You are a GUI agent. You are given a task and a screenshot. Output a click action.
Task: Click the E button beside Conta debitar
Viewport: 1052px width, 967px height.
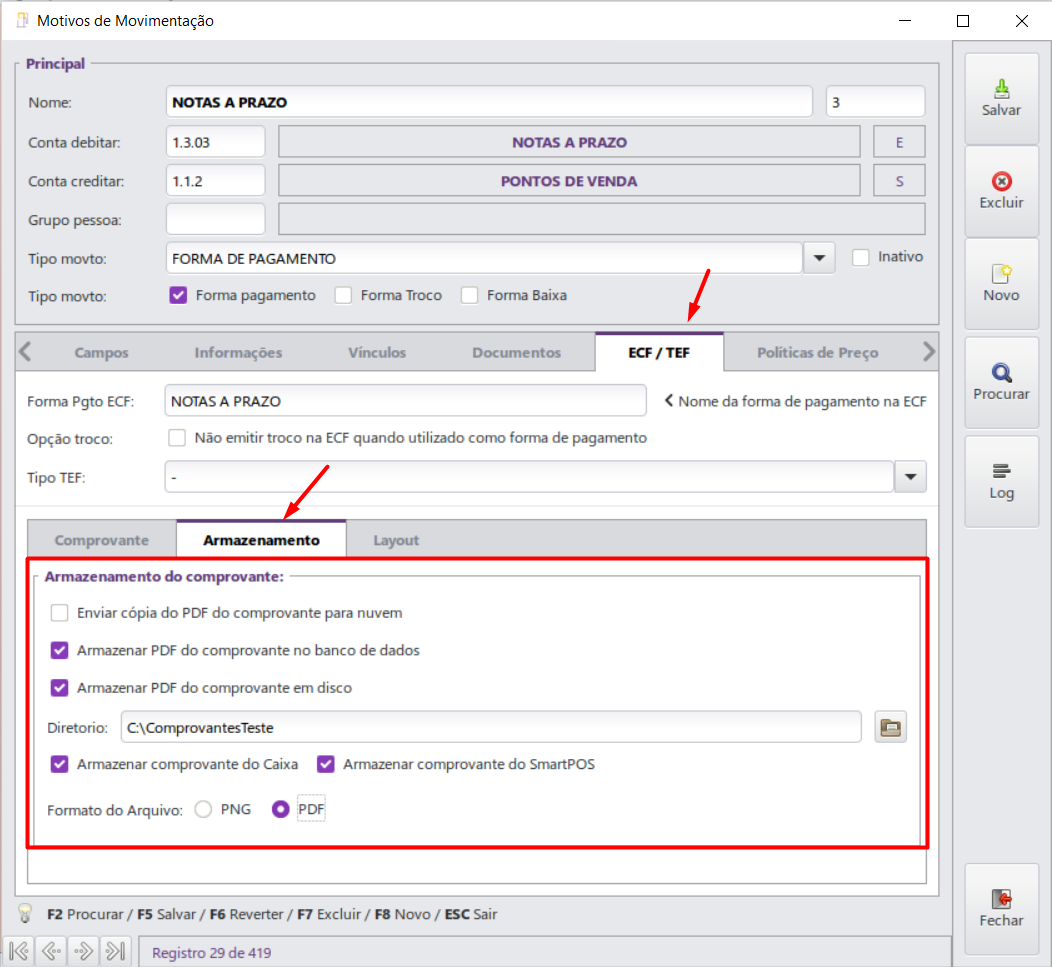(899, 142)
